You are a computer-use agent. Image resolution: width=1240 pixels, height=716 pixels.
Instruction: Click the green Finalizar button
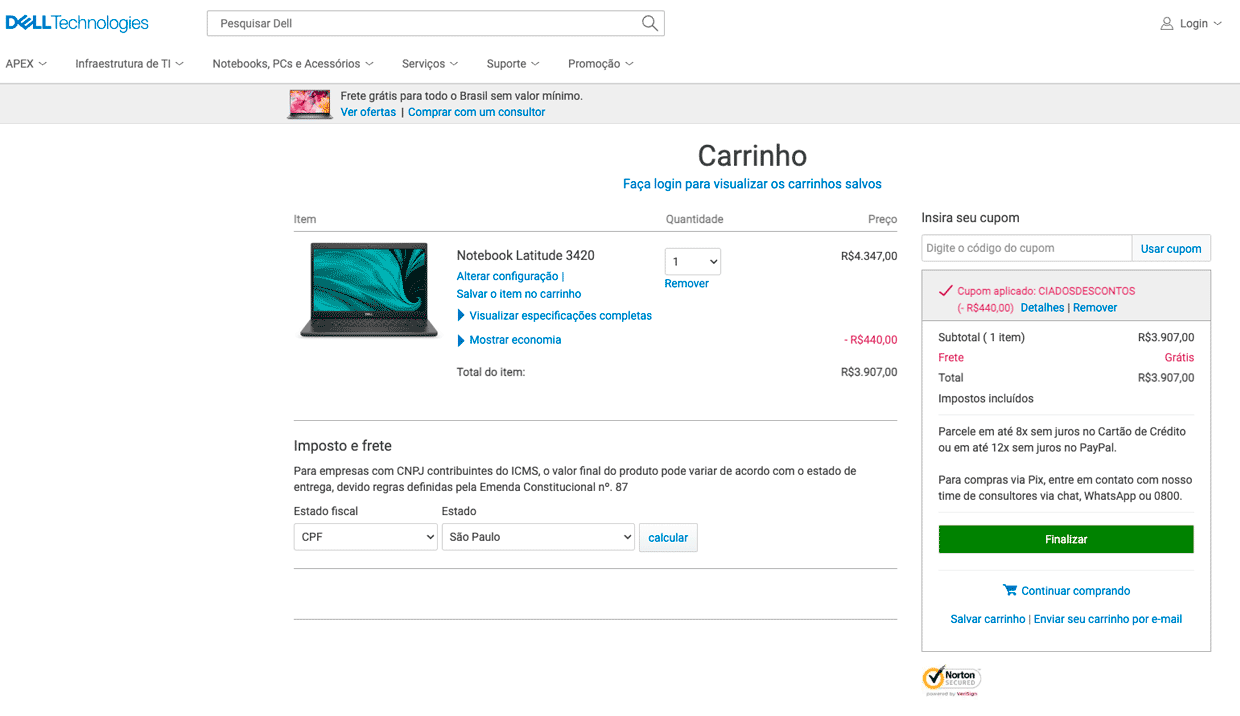coord(1066,539)
